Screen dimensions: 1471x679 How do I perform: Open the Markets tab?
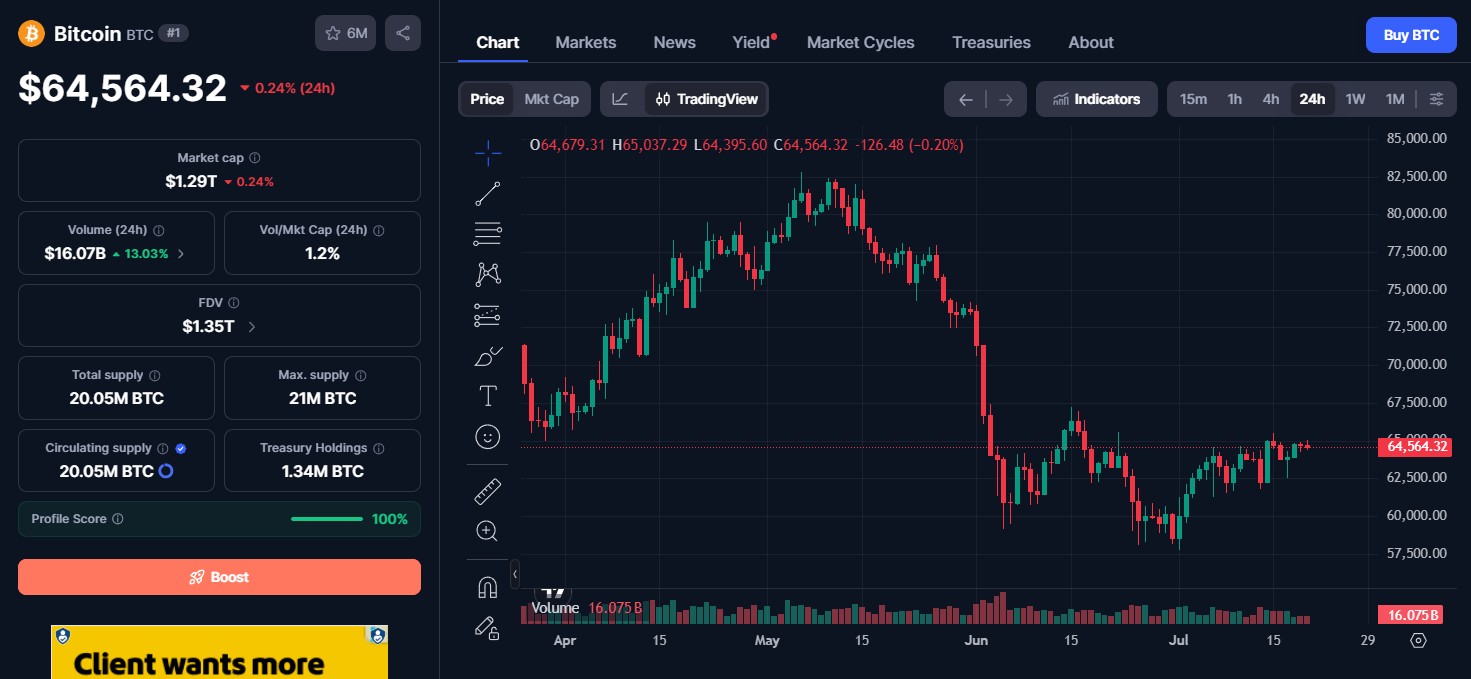click(586, 42)
